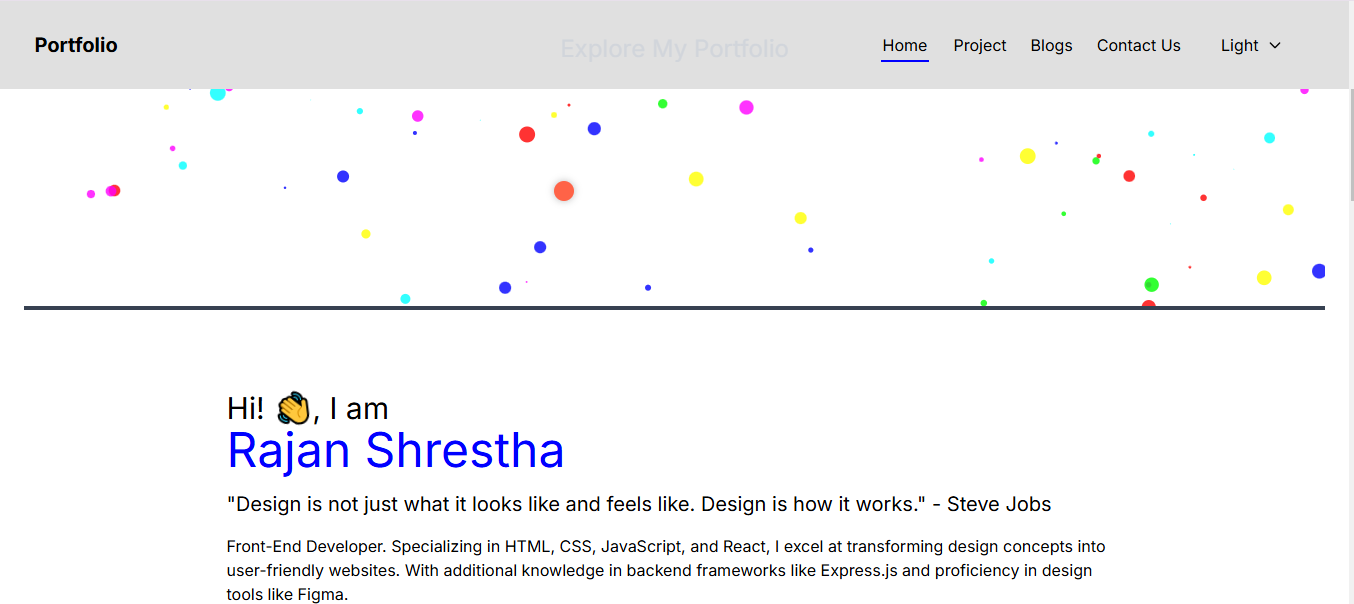Click the pink circle beside Explore My Portfolio

[746, 107]
